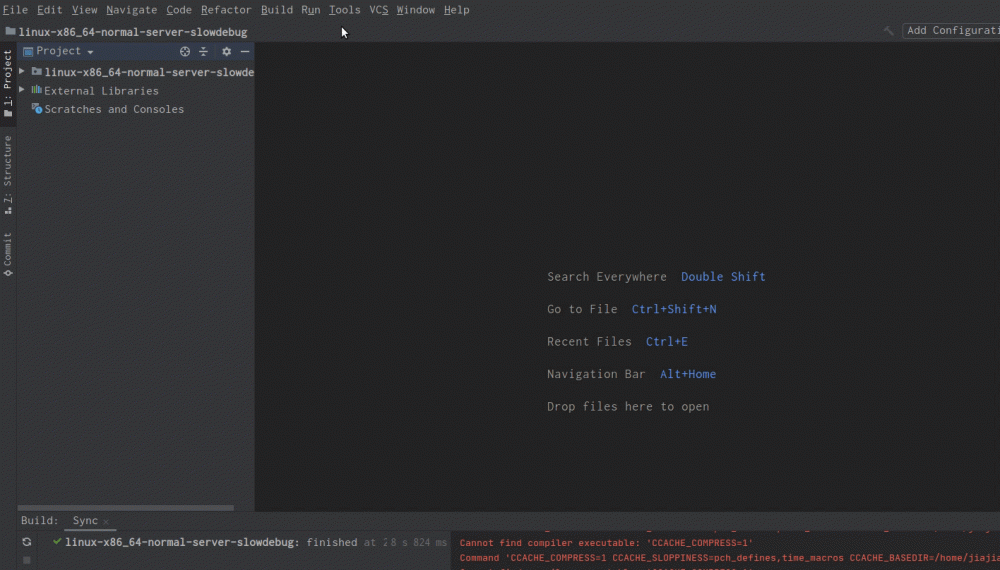The height and width of the screenshot is (570, 1000).
Task: Click the build hammer icon
Action: click(x=888, y=31)
